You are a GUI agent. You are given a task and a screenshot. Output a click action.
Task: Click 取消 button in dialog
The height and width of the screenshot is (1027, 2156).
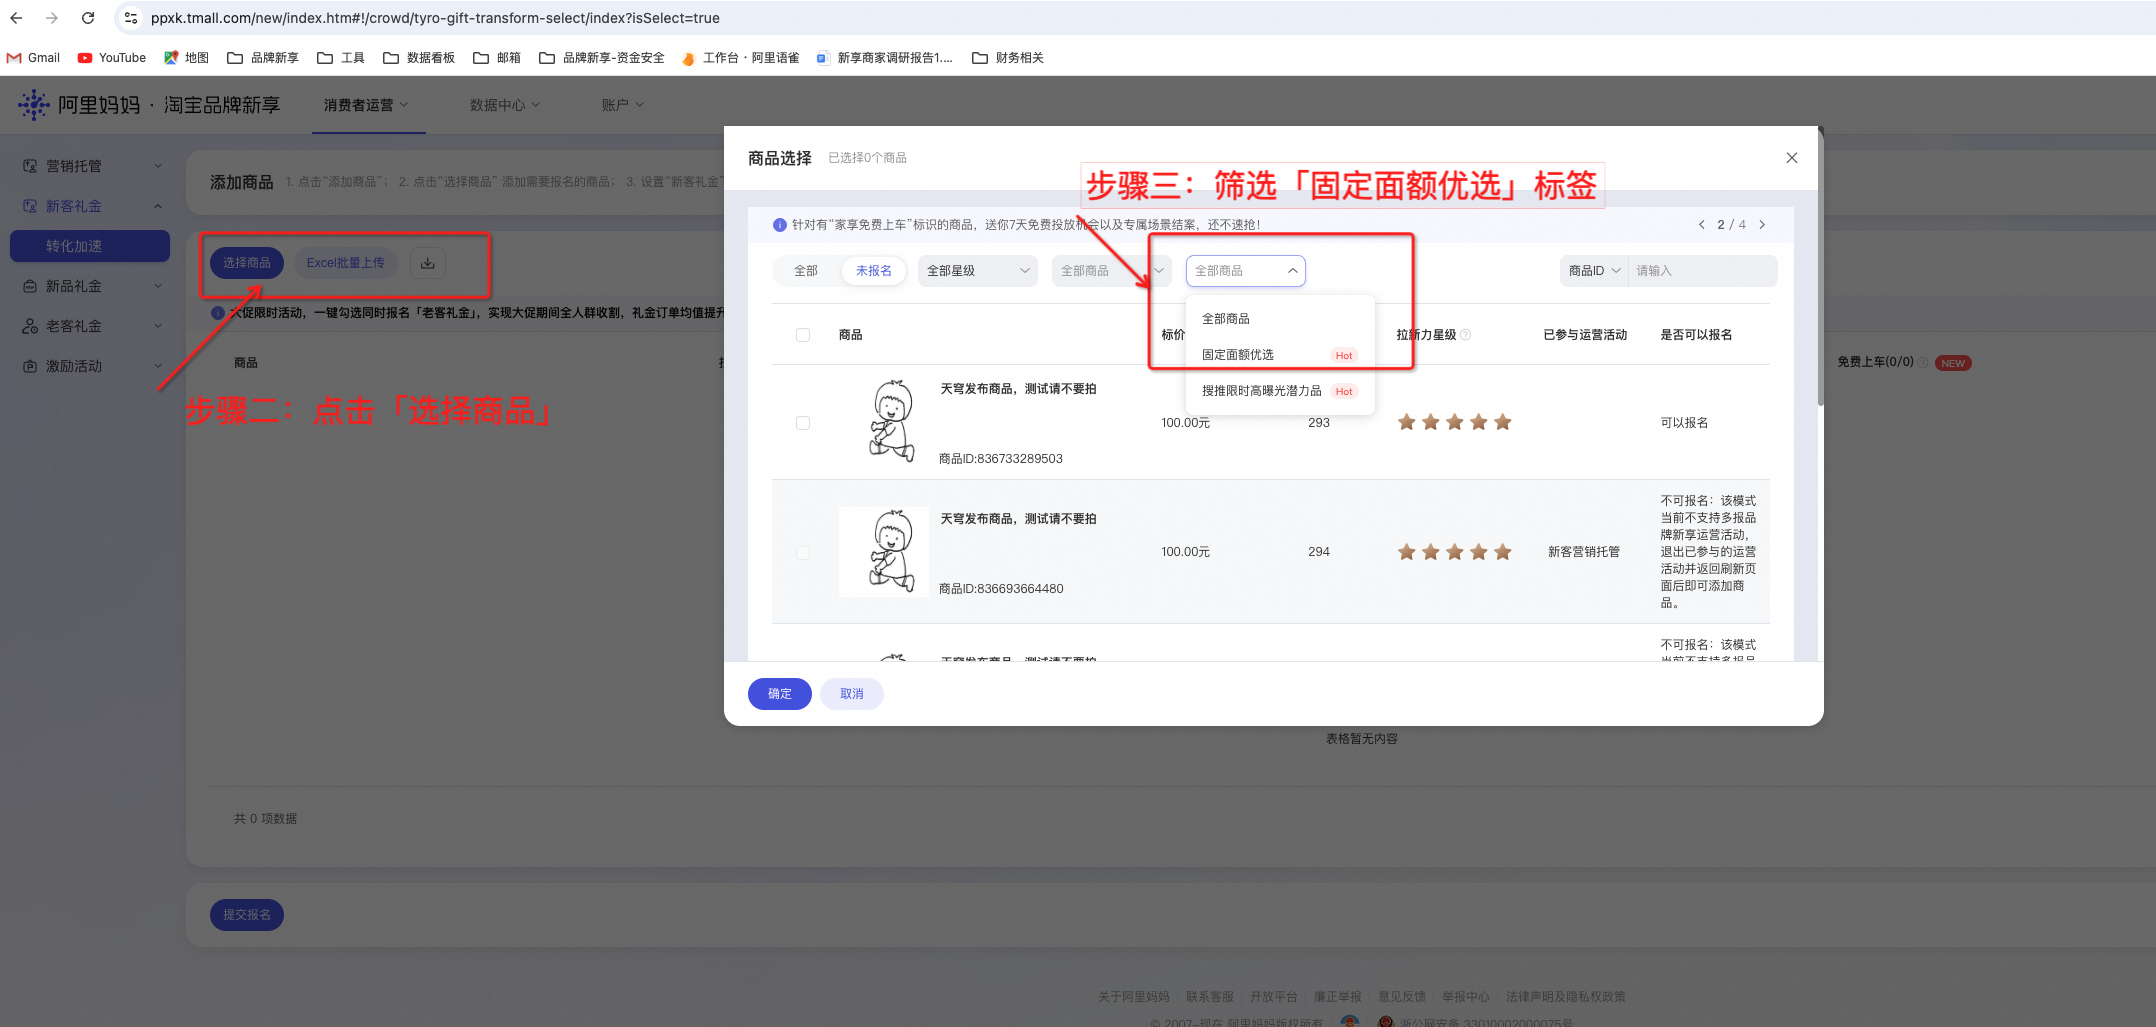pyautogui.click(x=852, y=694)
